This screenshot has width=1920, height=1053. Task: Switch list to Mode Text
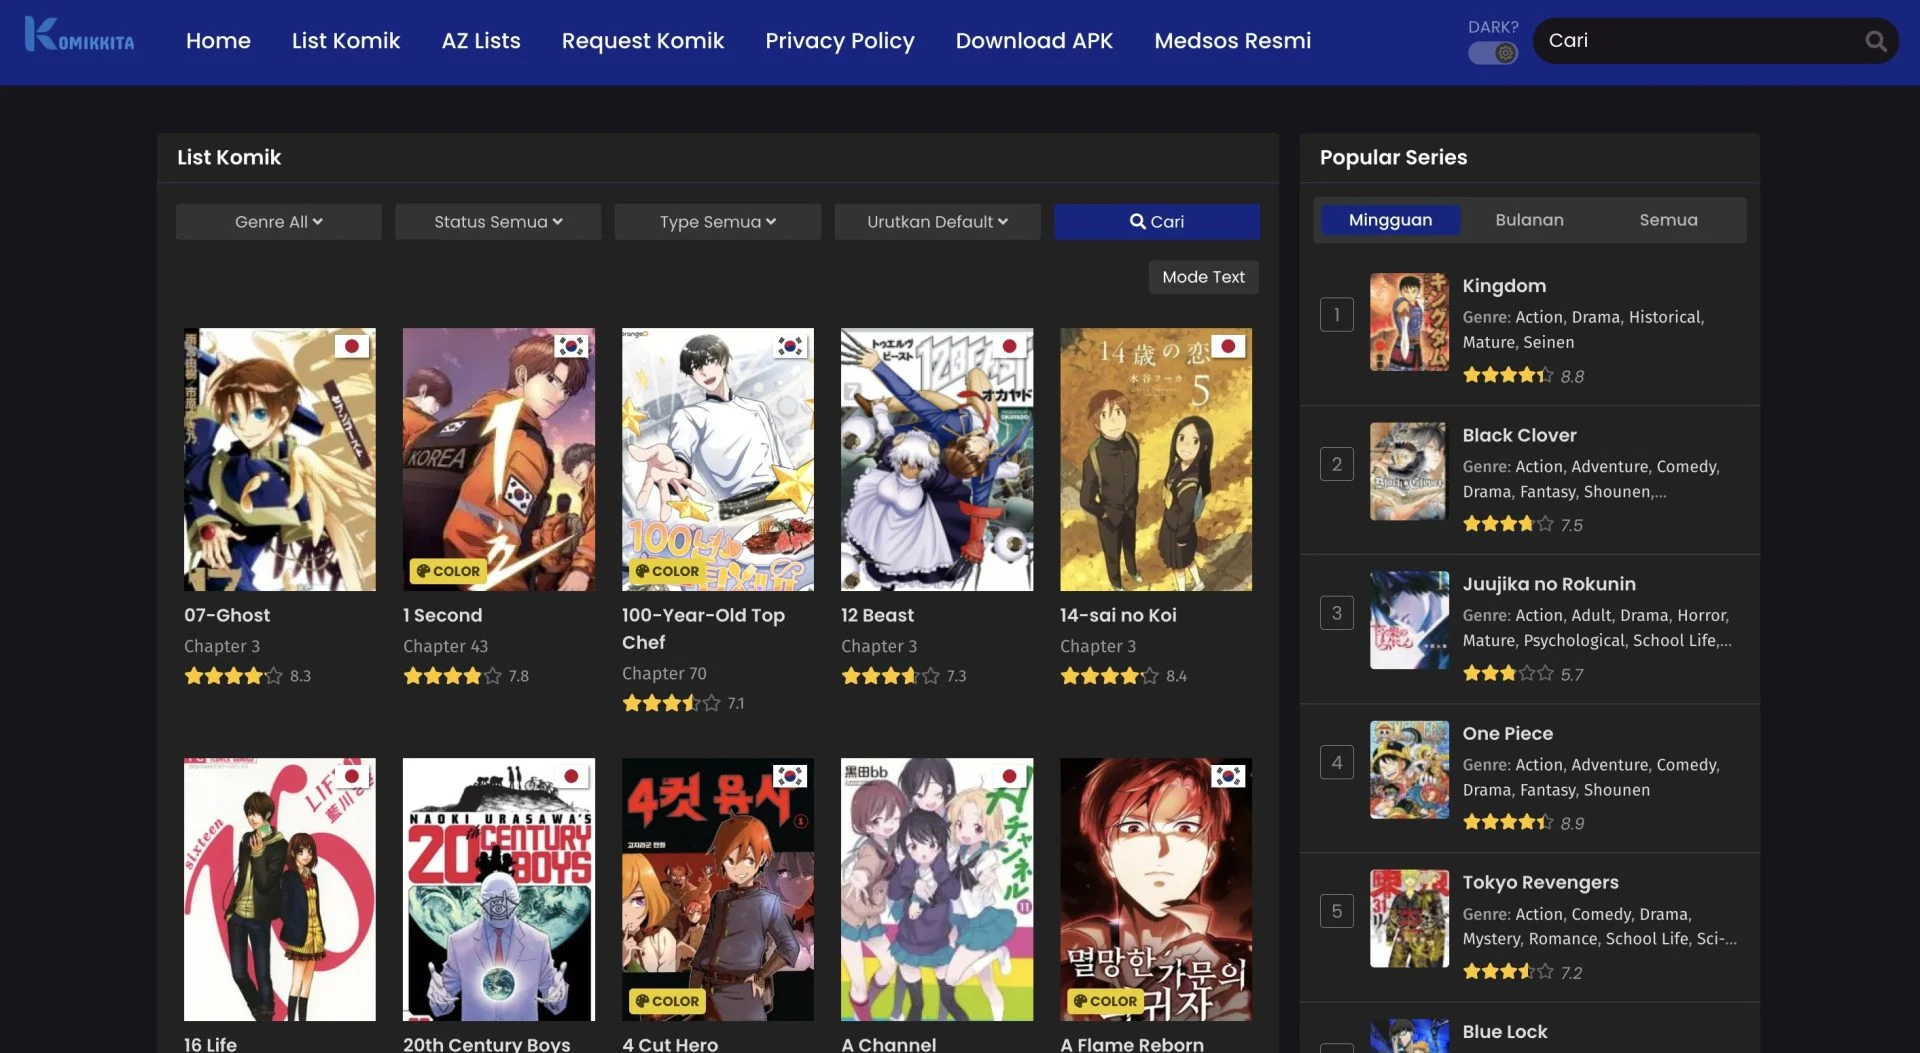click(1203, 277)
